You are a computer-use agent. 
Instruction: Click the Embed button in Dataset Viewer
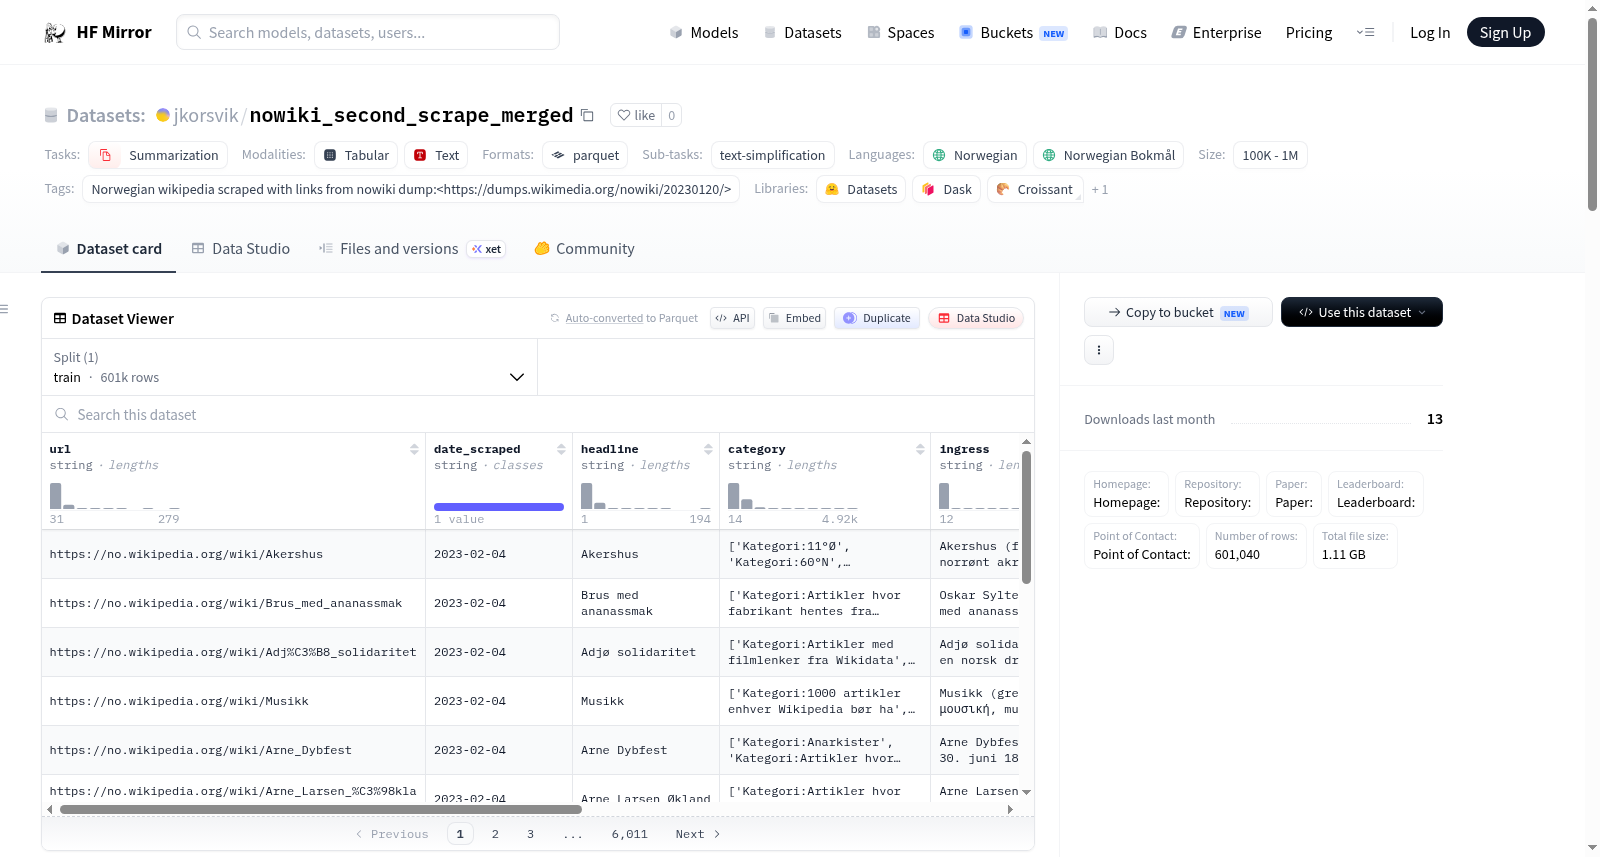point(794,318)
